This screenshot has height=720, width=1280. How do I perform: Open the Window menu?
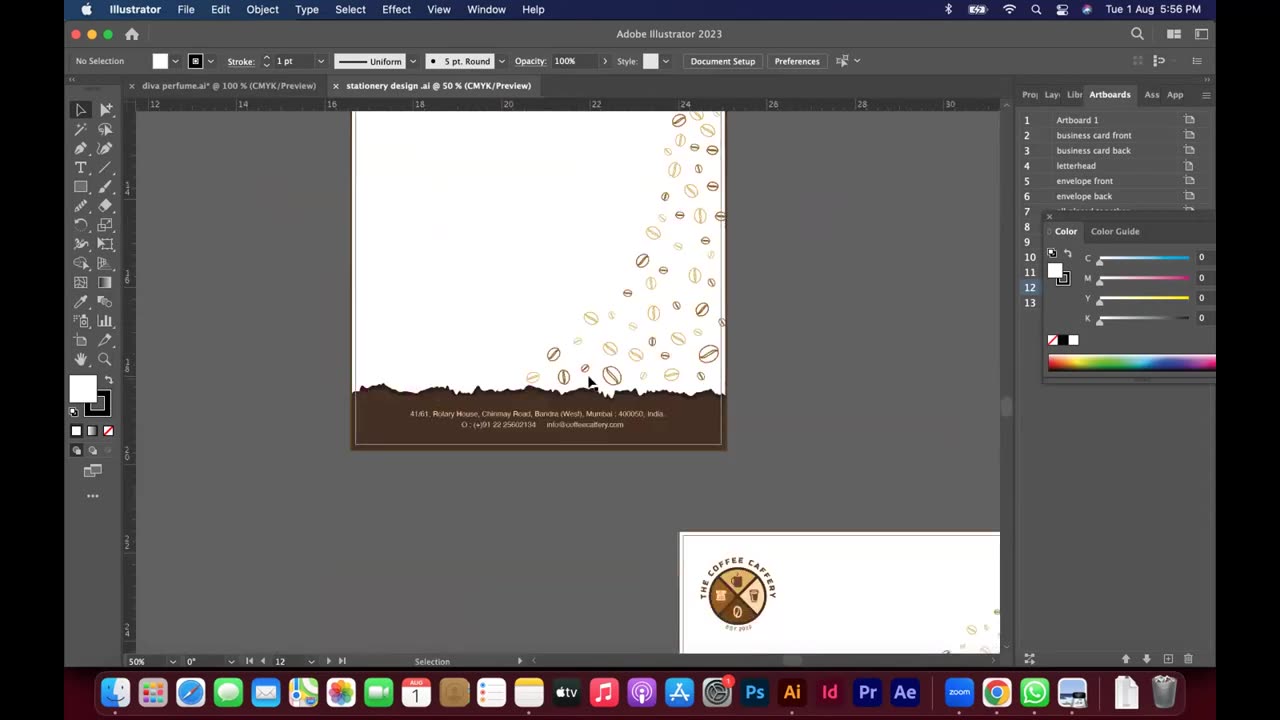(x=486, y=10)
